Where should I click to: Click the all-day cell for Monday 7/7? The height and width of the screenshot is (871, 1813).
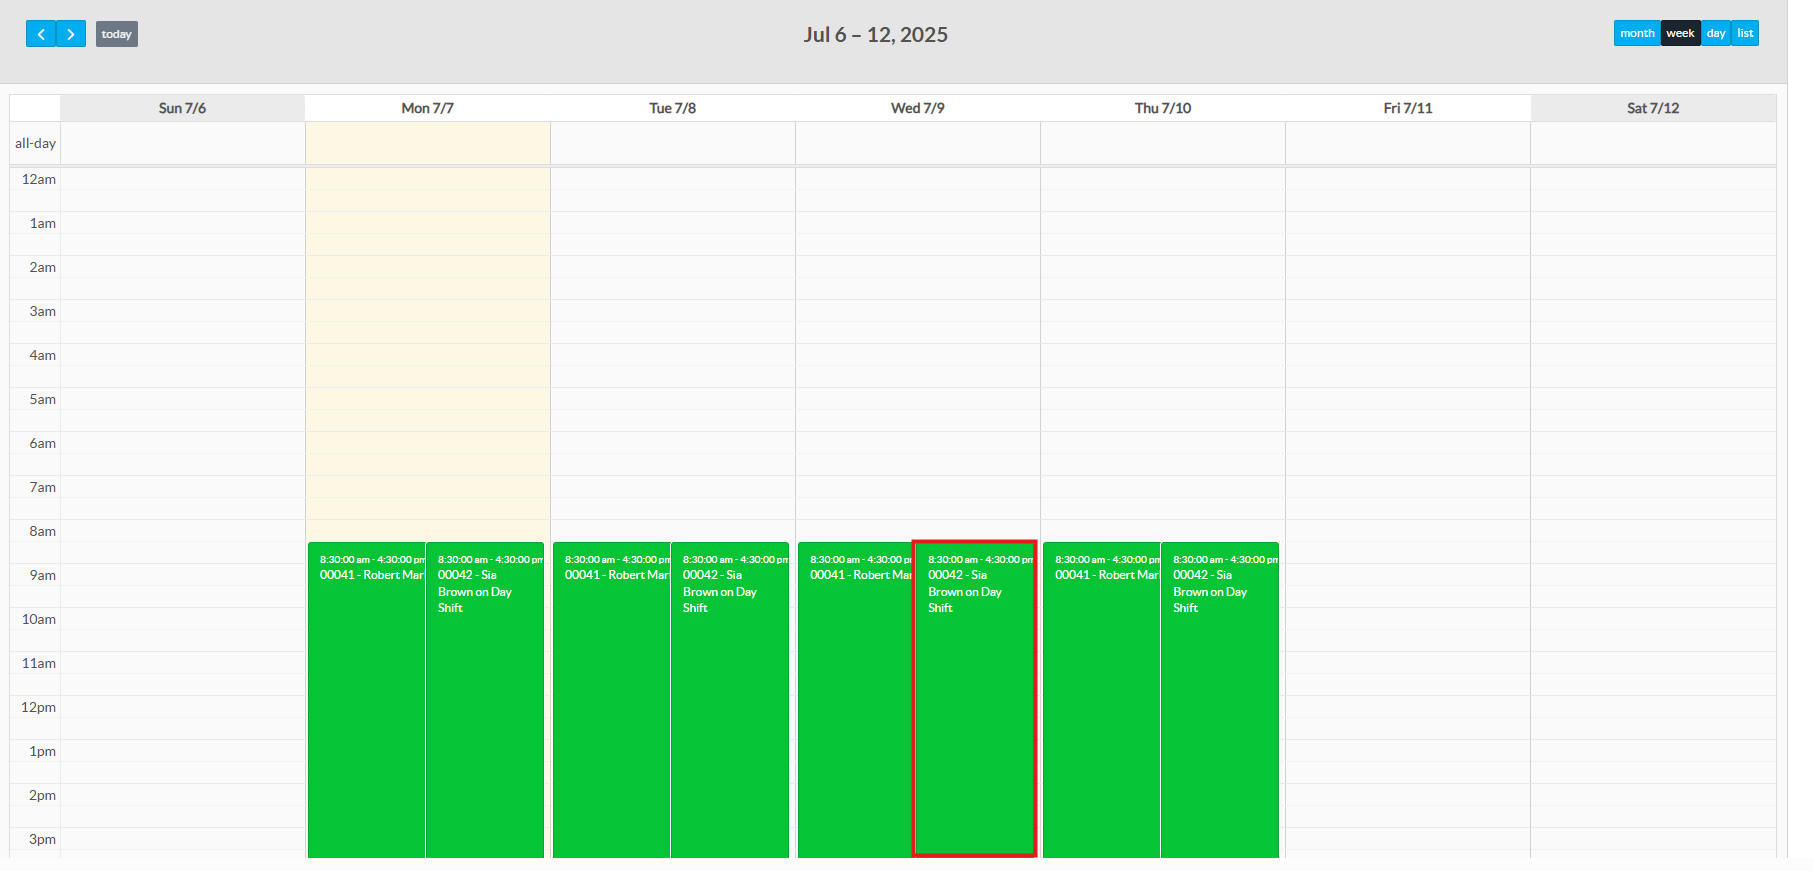427,143
